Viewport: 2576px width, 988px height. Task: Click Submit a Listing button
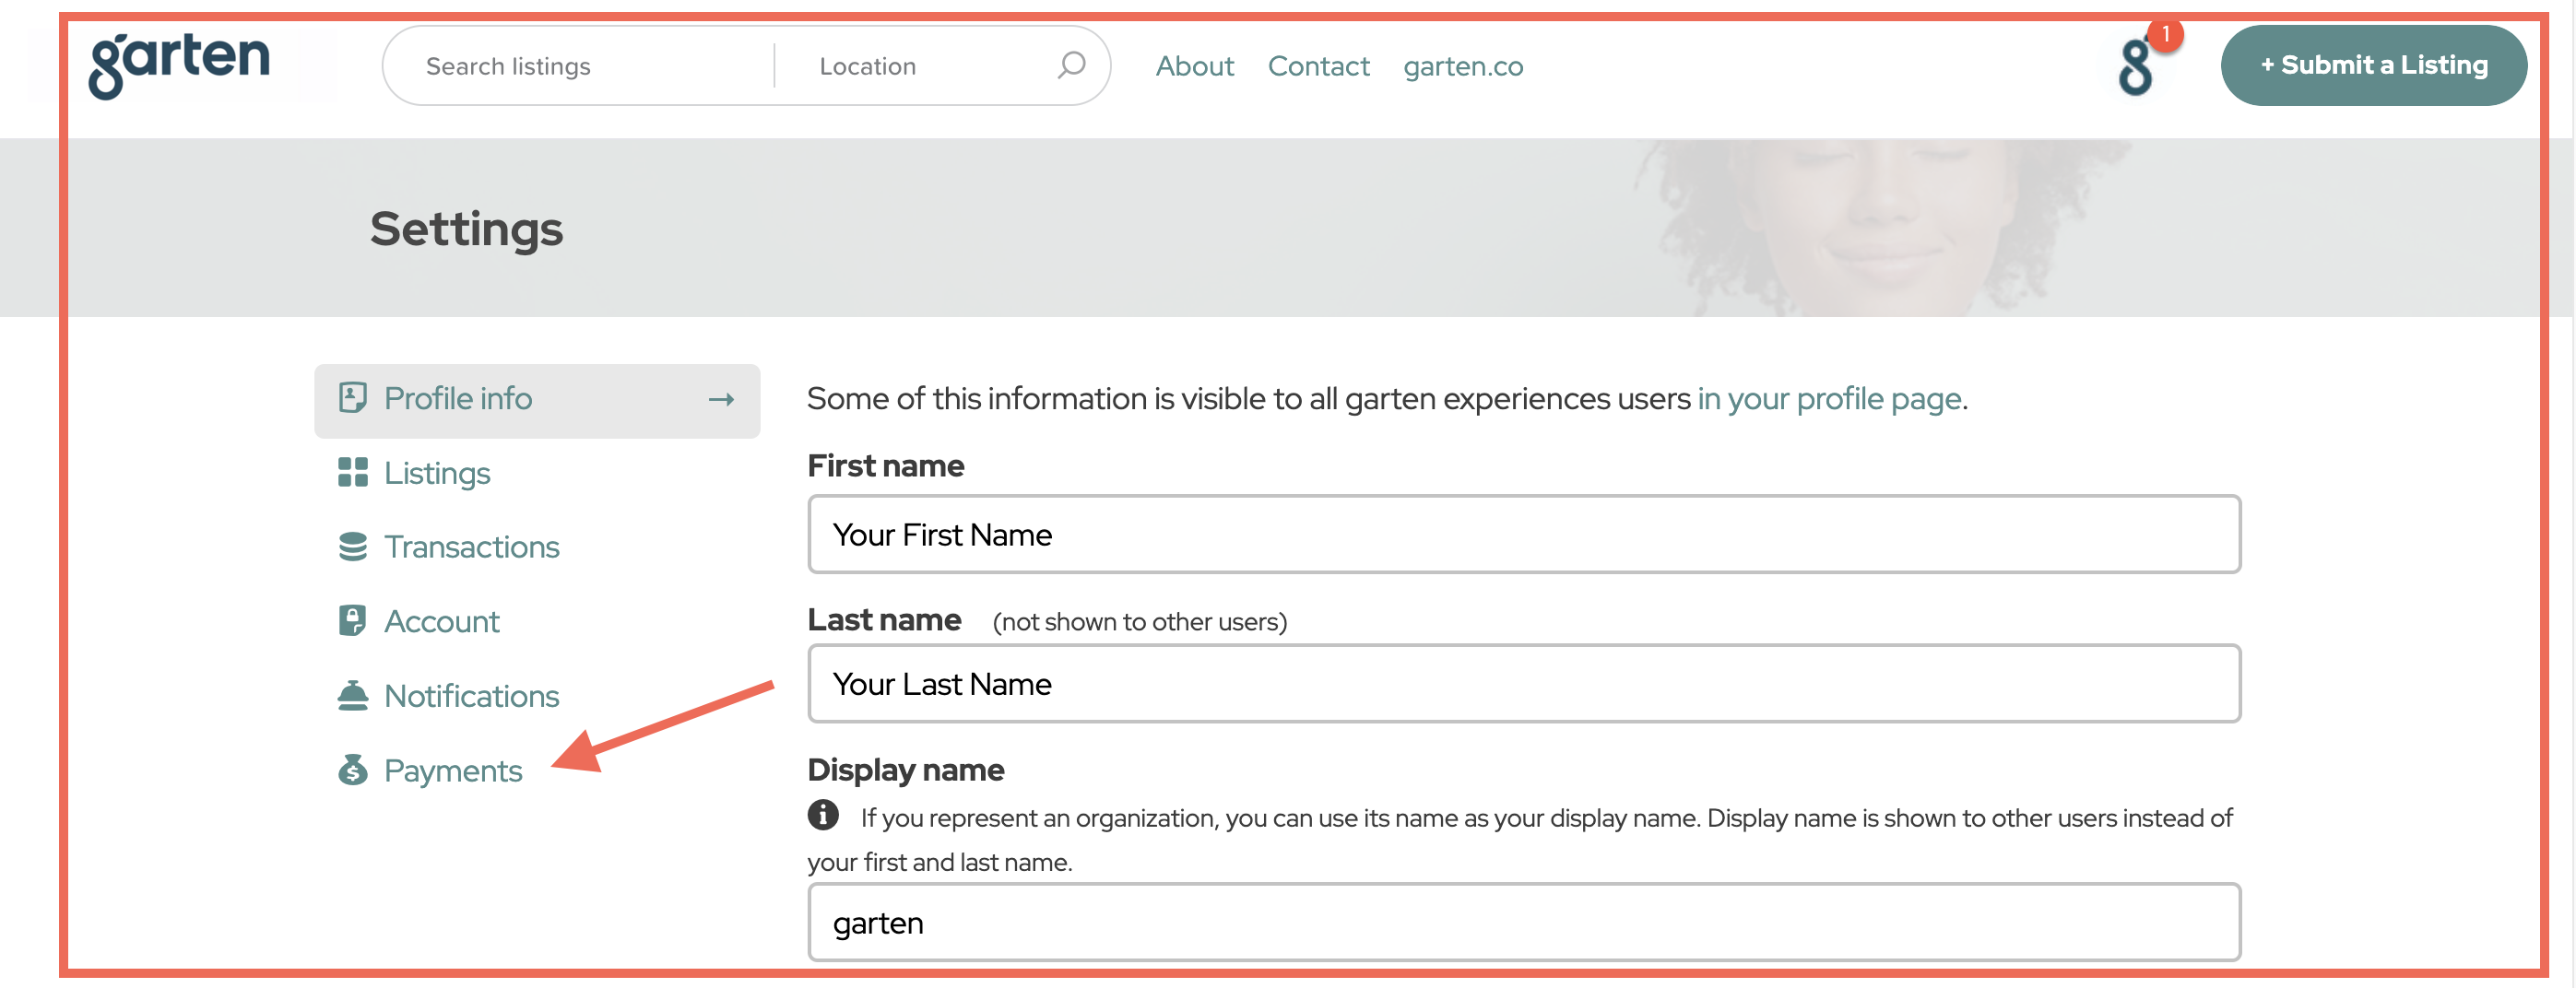click(x=2373, y=65)
